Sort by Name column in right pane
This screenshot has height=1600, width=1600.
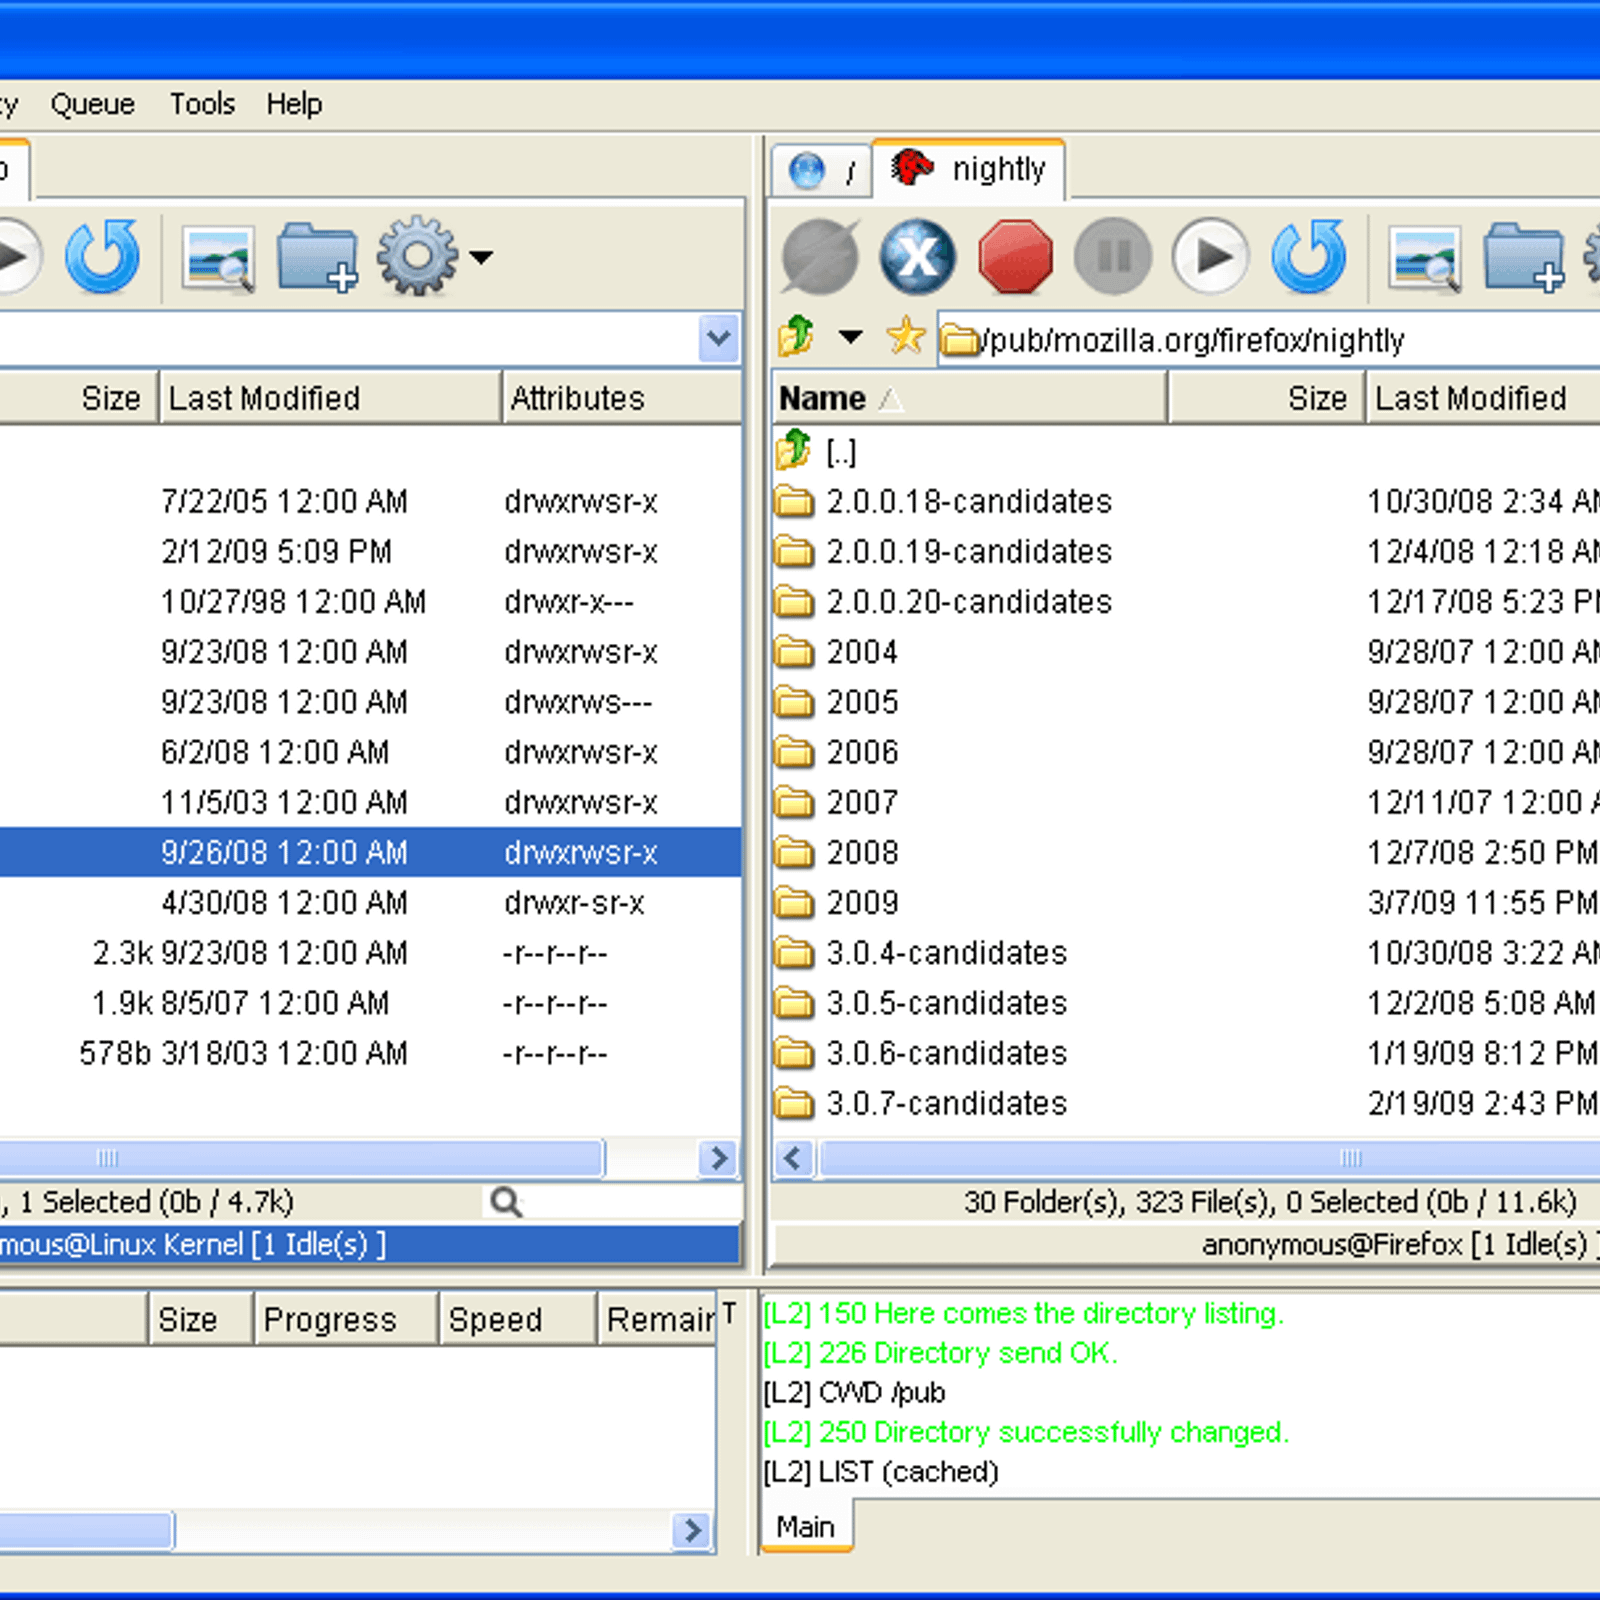coord(968,398)
